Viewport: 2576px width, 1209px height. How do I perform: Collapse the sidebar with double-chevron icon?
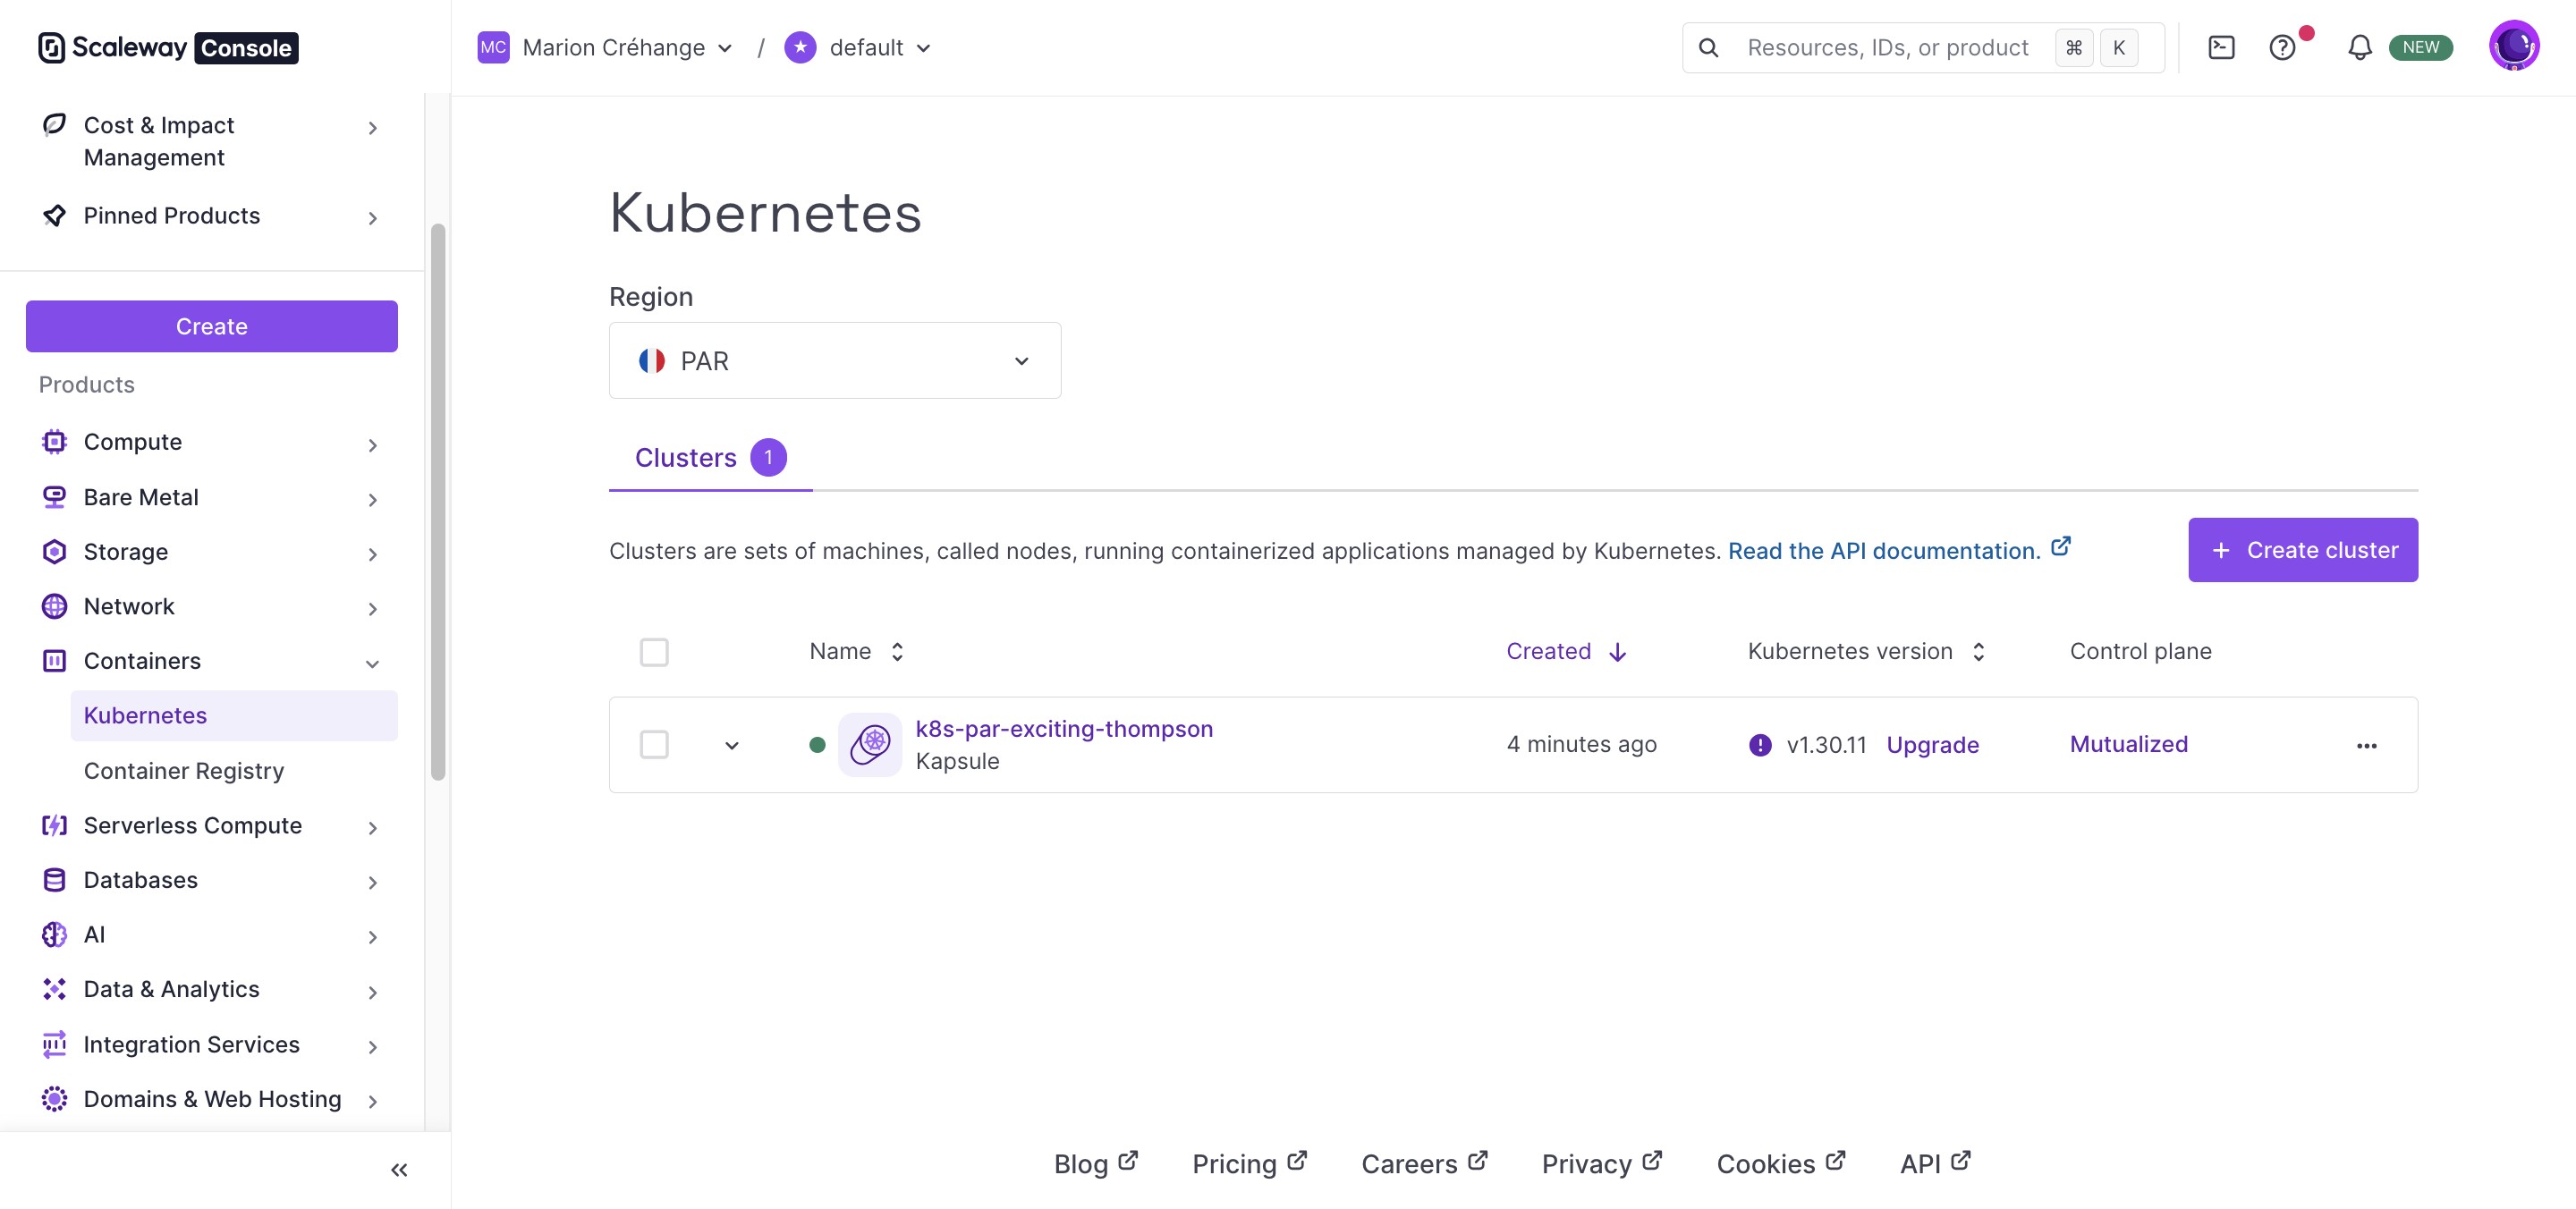399,1170
